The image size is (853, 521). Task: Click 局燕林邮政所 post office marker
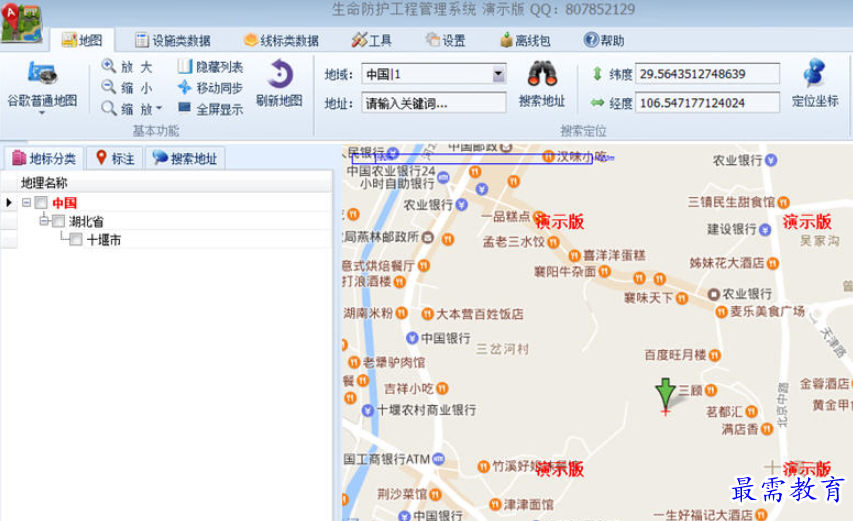coord(428,237)
